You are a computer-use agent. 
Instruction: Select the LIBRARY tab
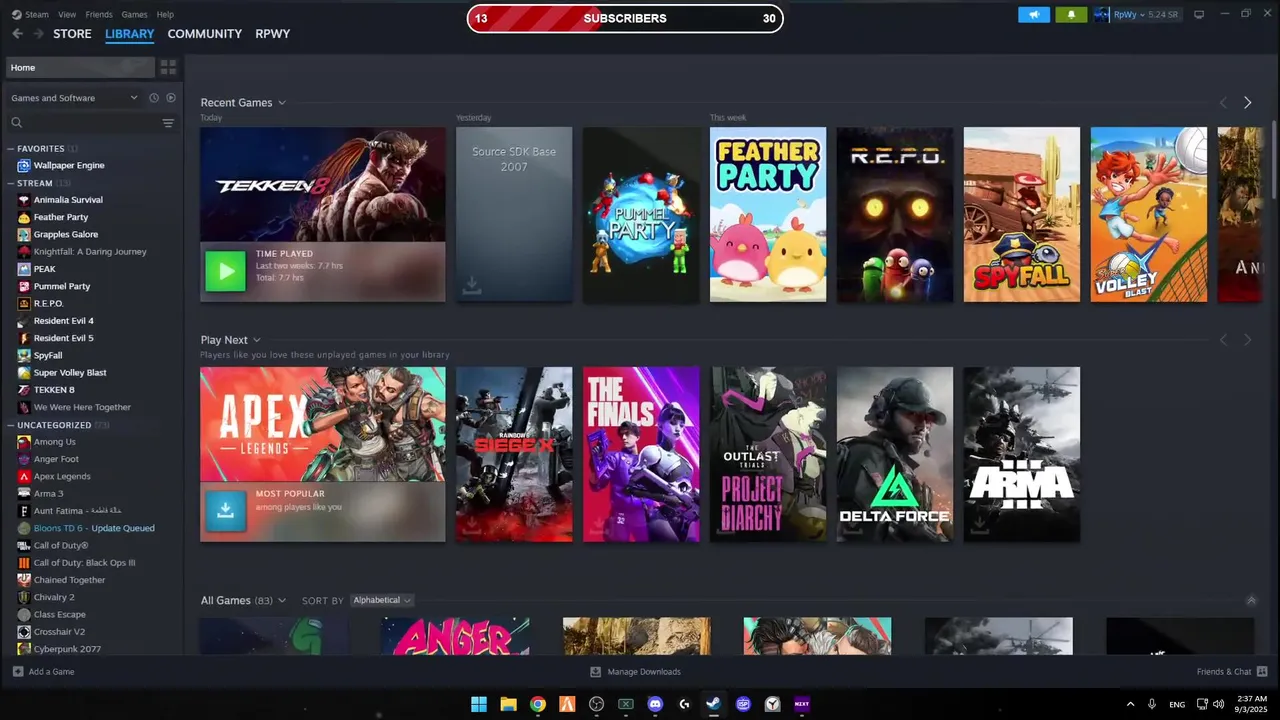129,34
